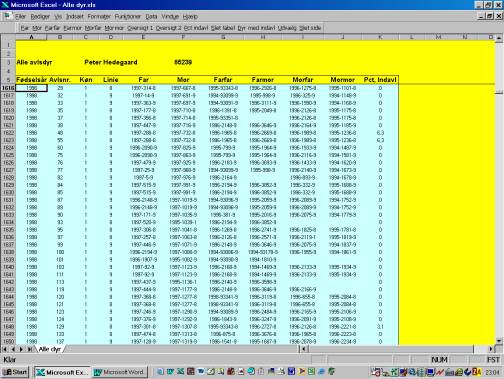The height and width of the screenshot is (379, 504).
Task: Click the Far column heading cell
Action: point(143,80)
